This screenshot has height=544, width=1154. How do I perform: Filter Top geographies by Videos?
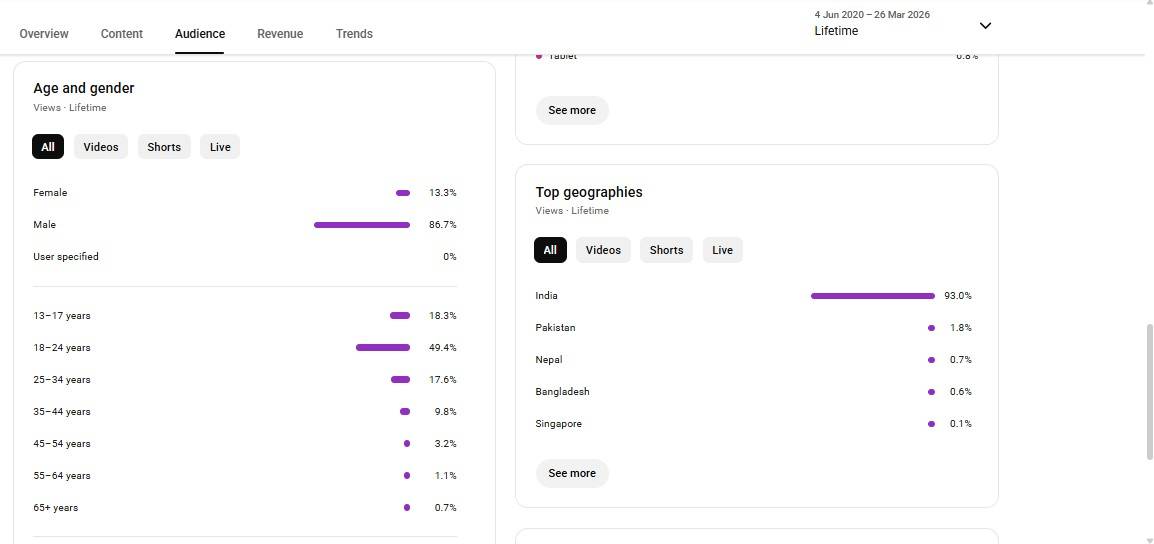603,250
